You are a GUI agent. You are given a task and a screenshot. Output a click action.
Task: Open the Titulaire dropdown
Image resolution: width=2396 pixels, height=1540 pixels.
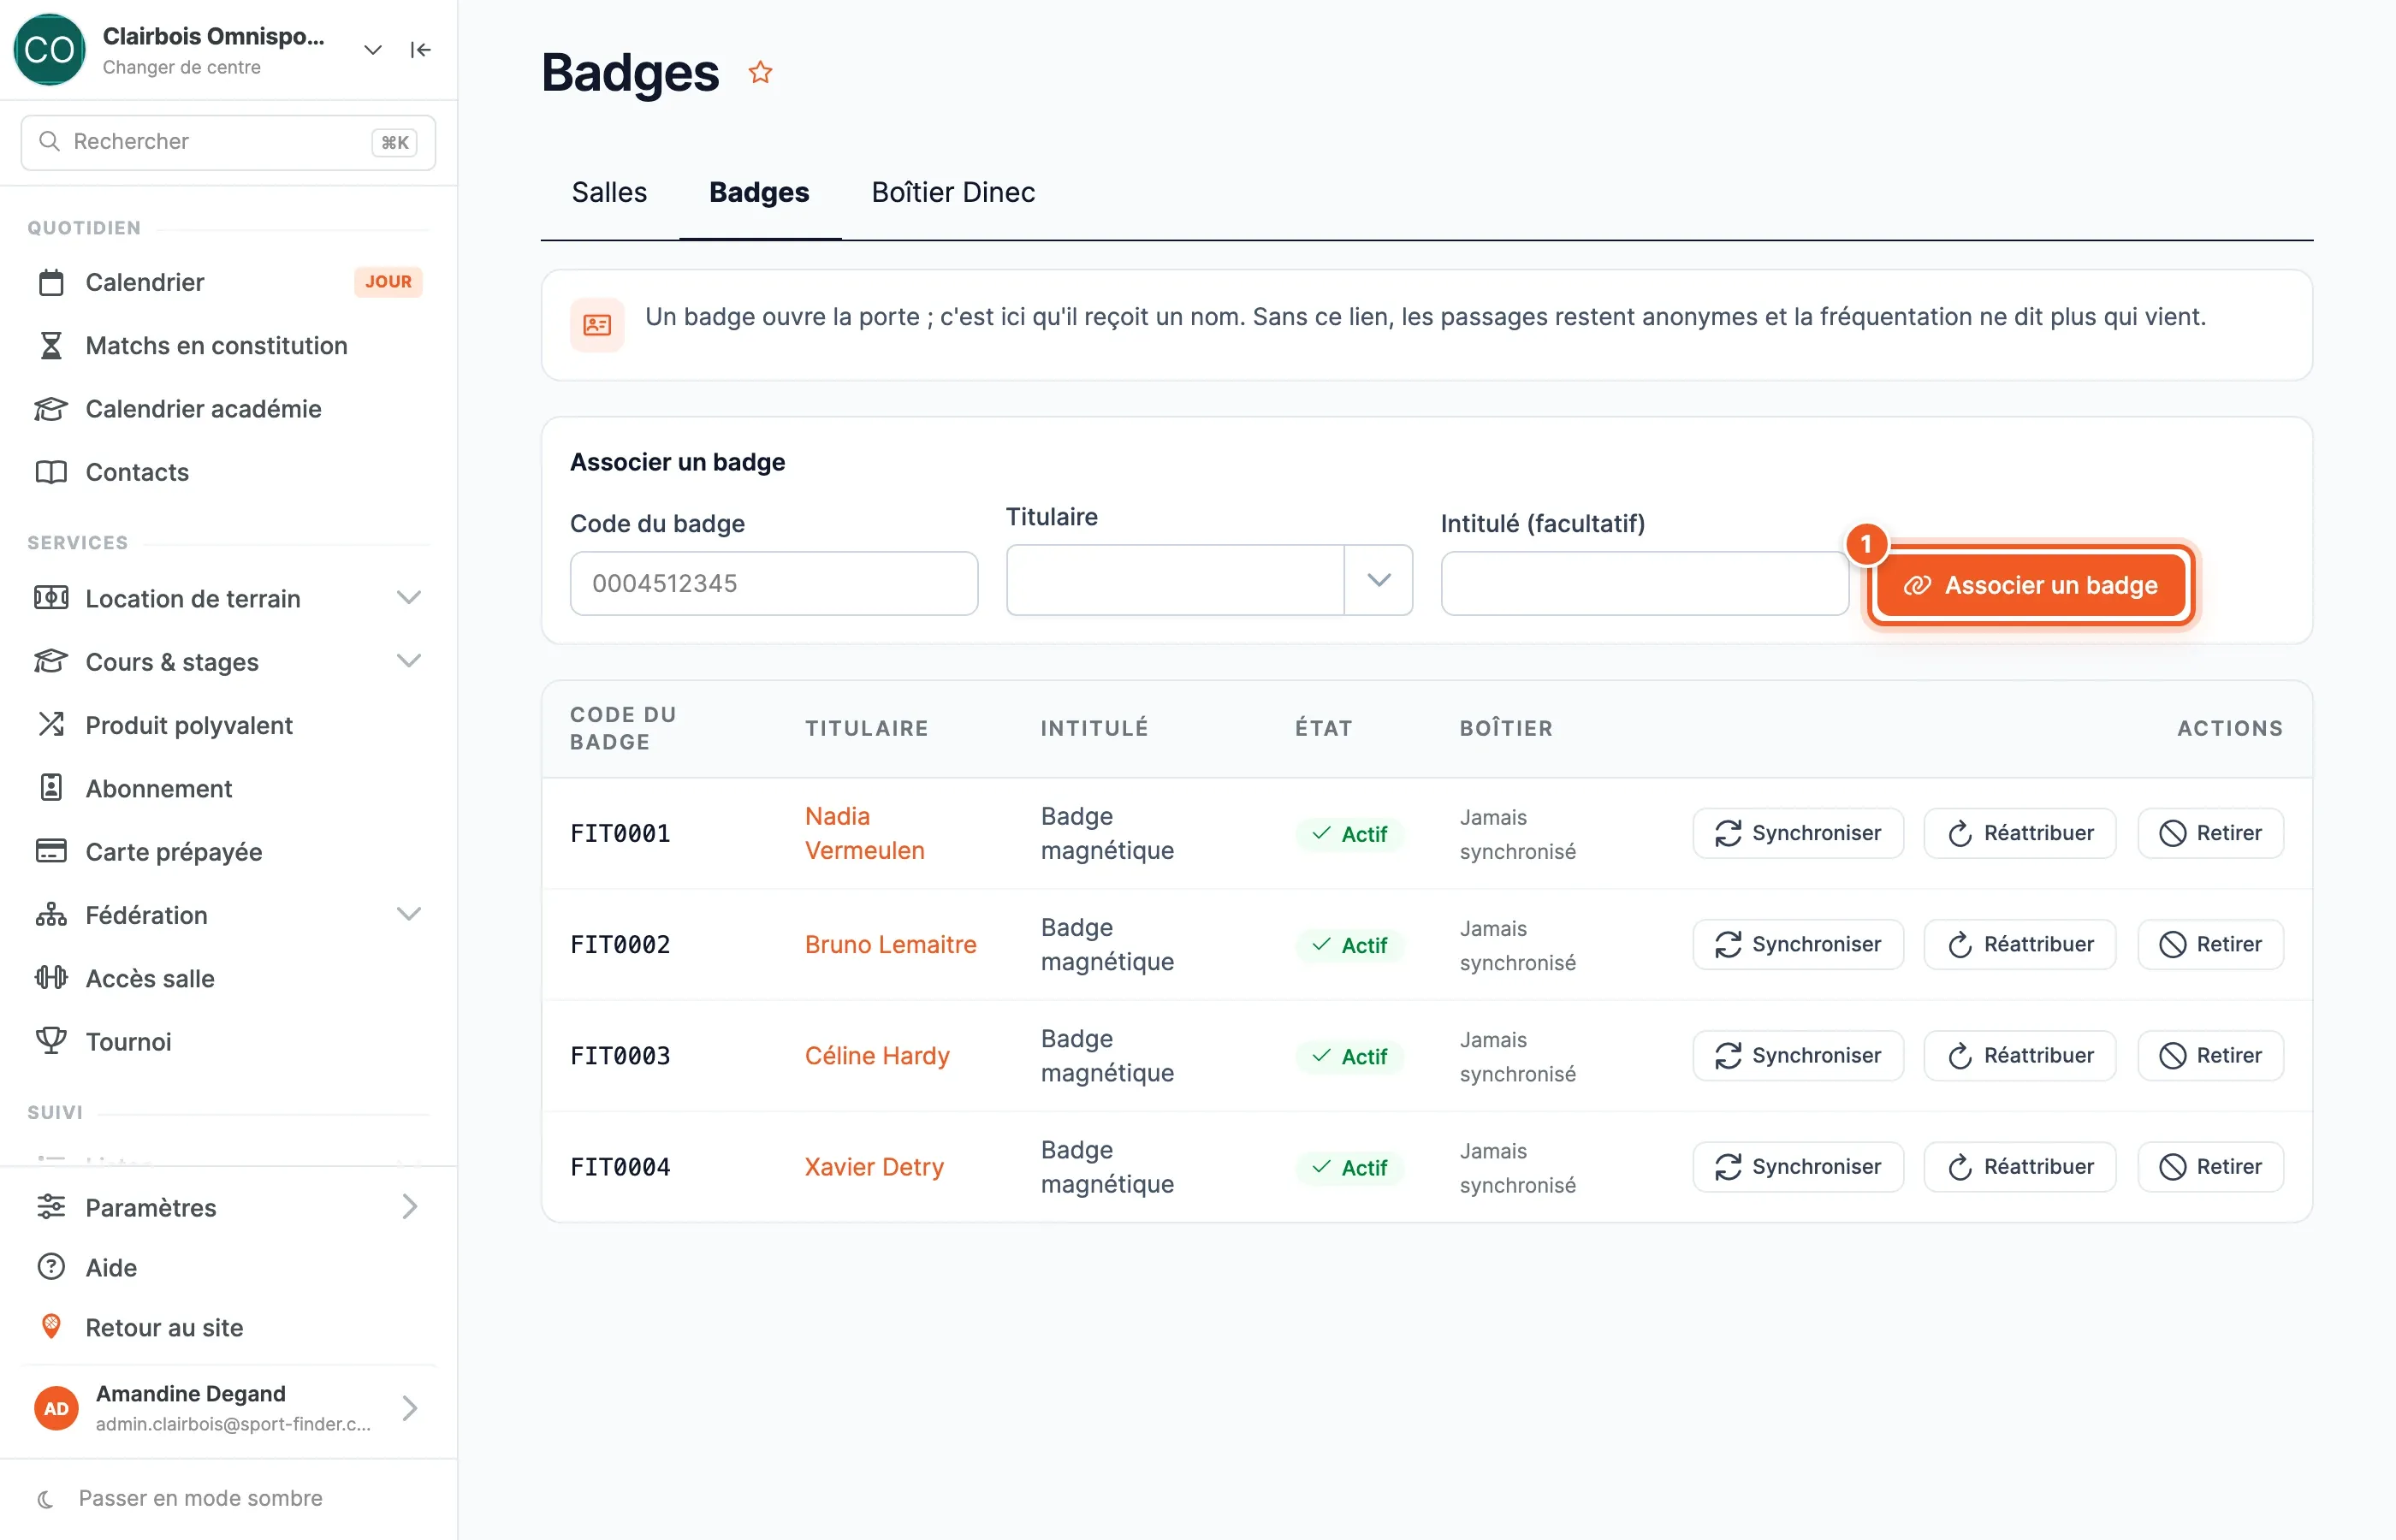1378,580
